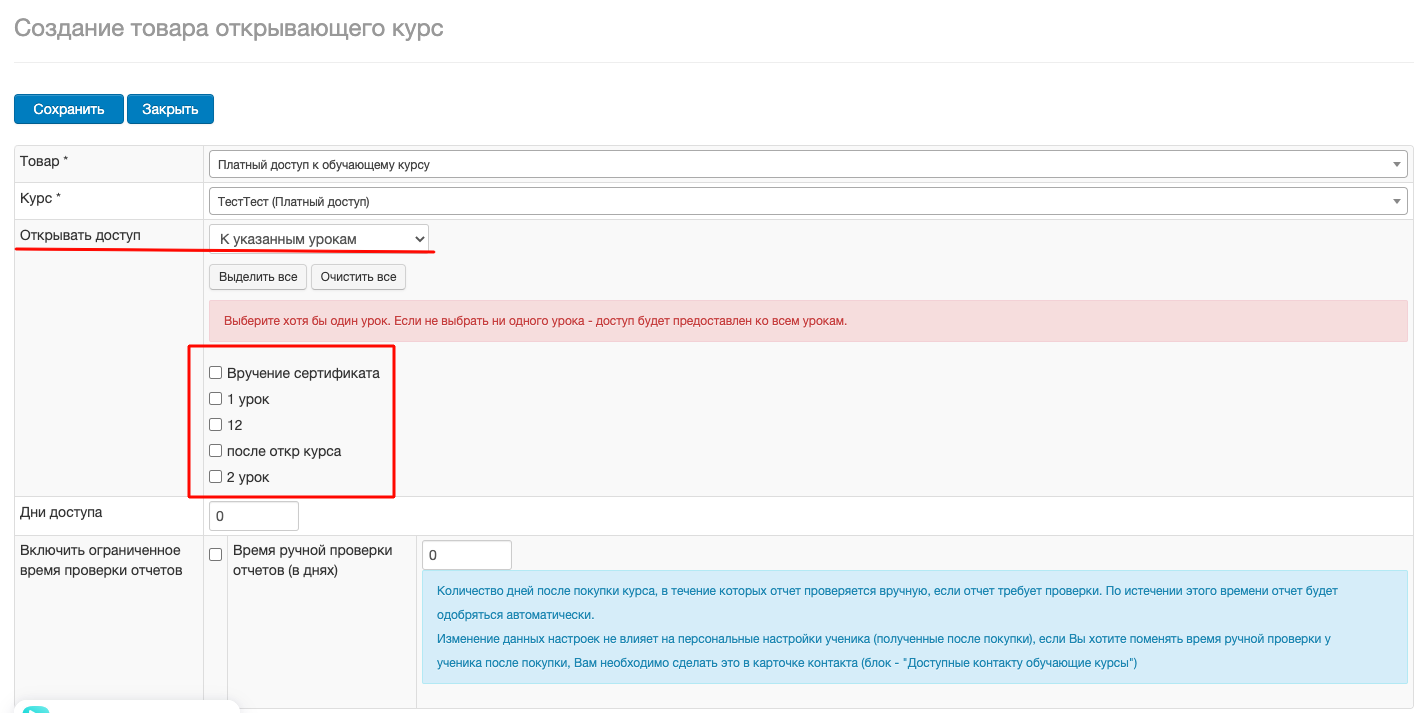Click the Закрыть button
Viewport: 1422px width, 713px height.
[x=170, y=109]
